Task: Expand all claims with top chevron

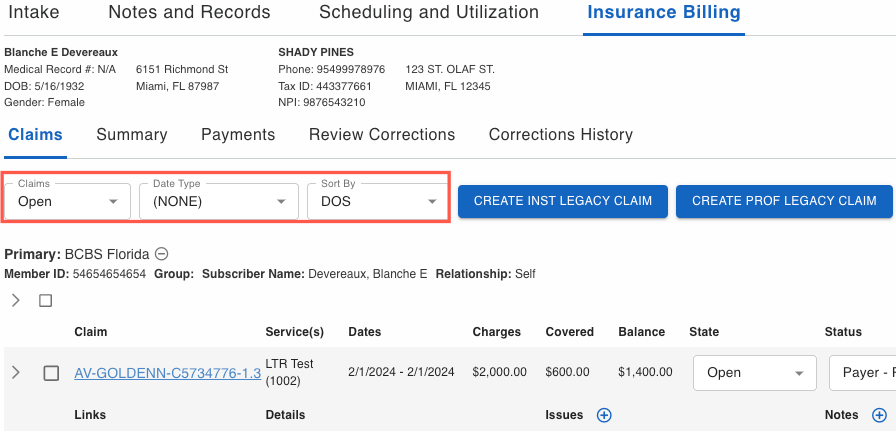Action: (x=15, y=300)
